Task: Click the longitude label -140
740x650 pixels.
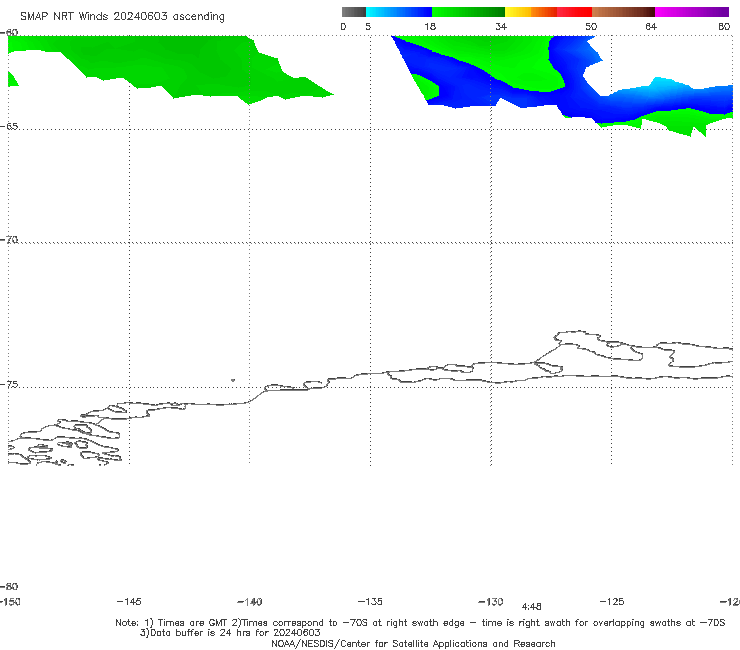Action: (x=250, y=602)
